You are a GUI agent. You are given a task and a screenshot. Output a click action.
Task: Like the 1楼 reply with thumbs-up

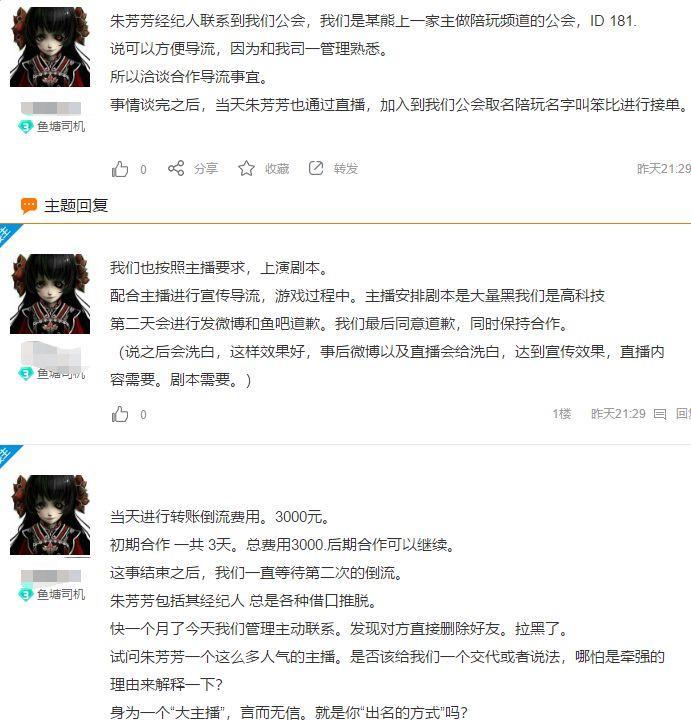click(x=120, y=414)
